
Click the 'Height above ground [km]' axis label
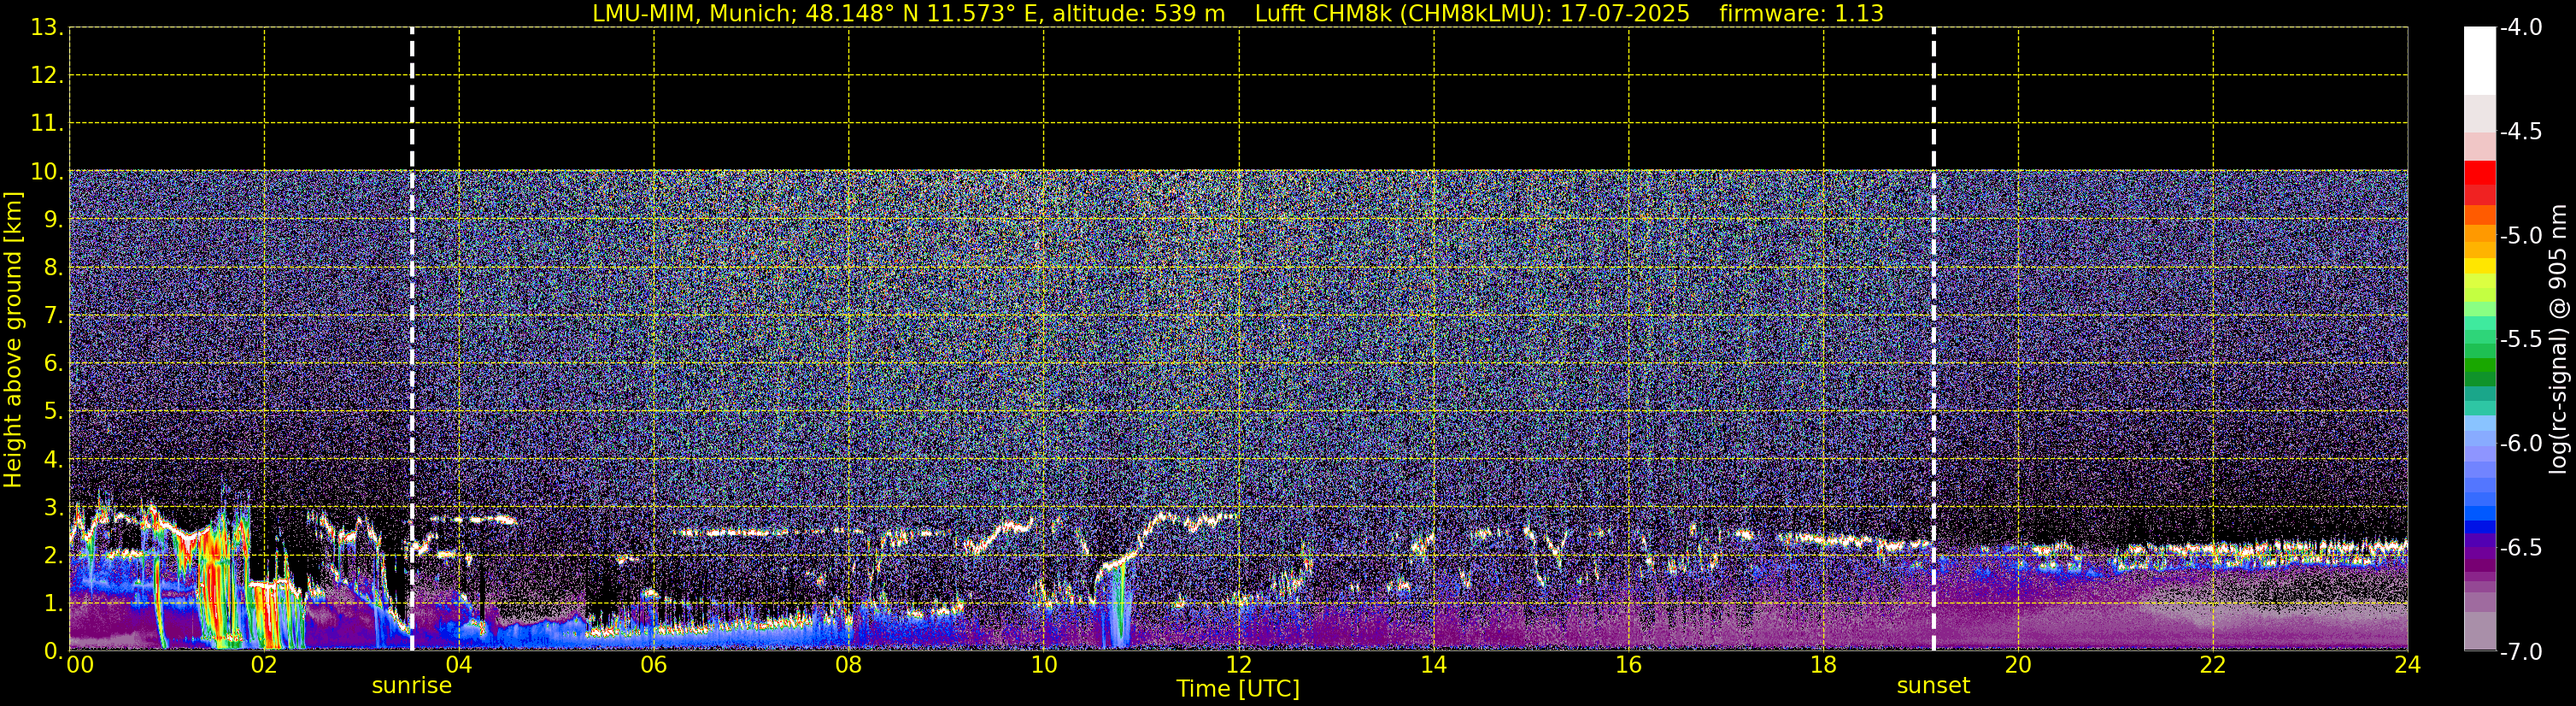click(x=12, y=340)
